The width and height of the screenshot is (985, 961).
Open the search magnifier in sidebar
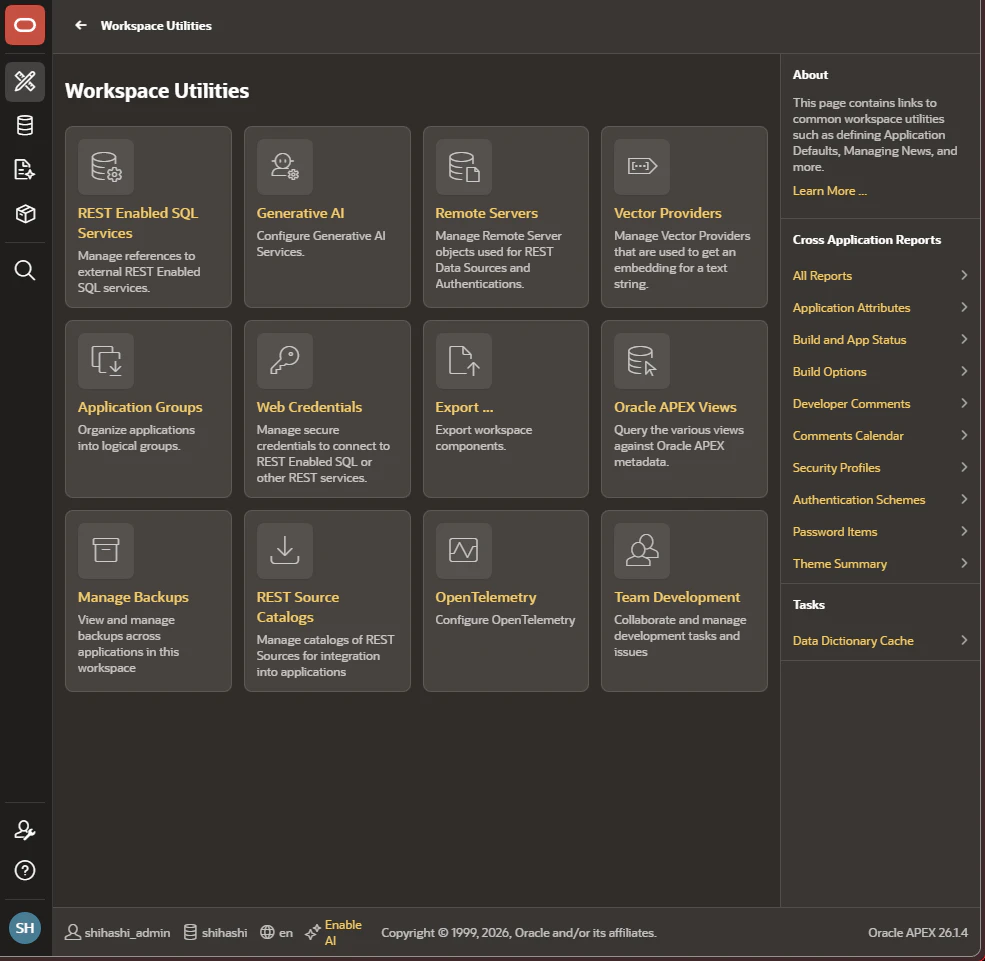tap(25, 271)
